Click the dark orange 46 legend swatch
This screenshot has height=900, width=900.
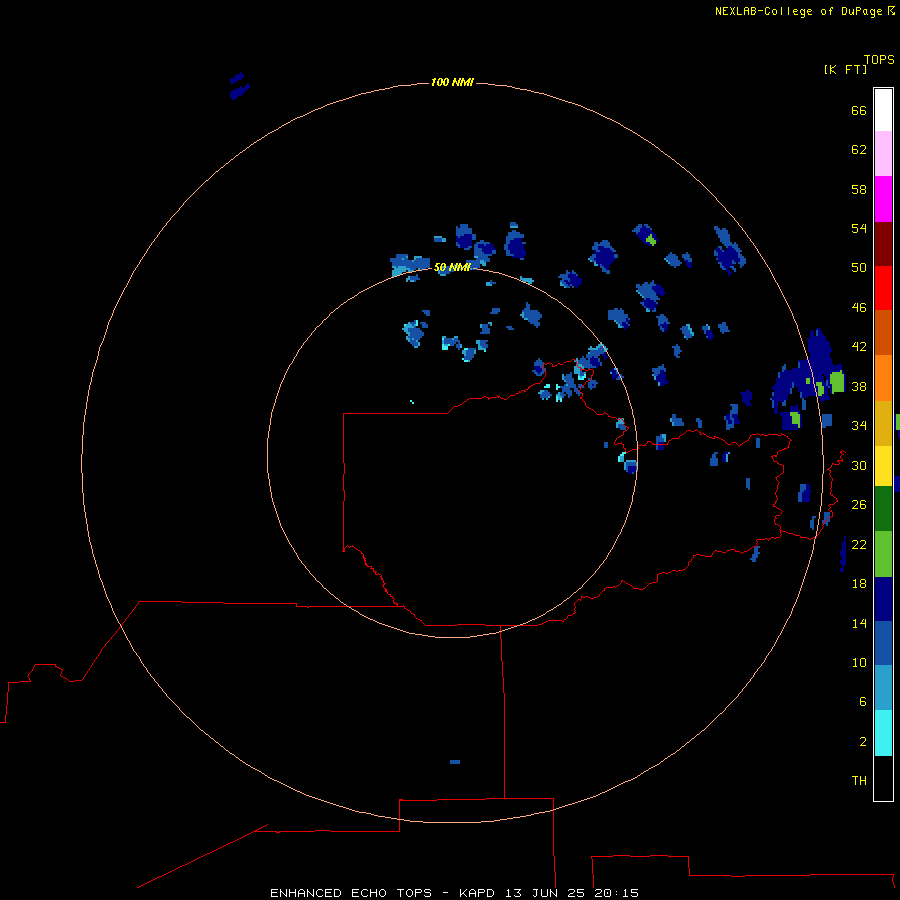coord(883,333)
